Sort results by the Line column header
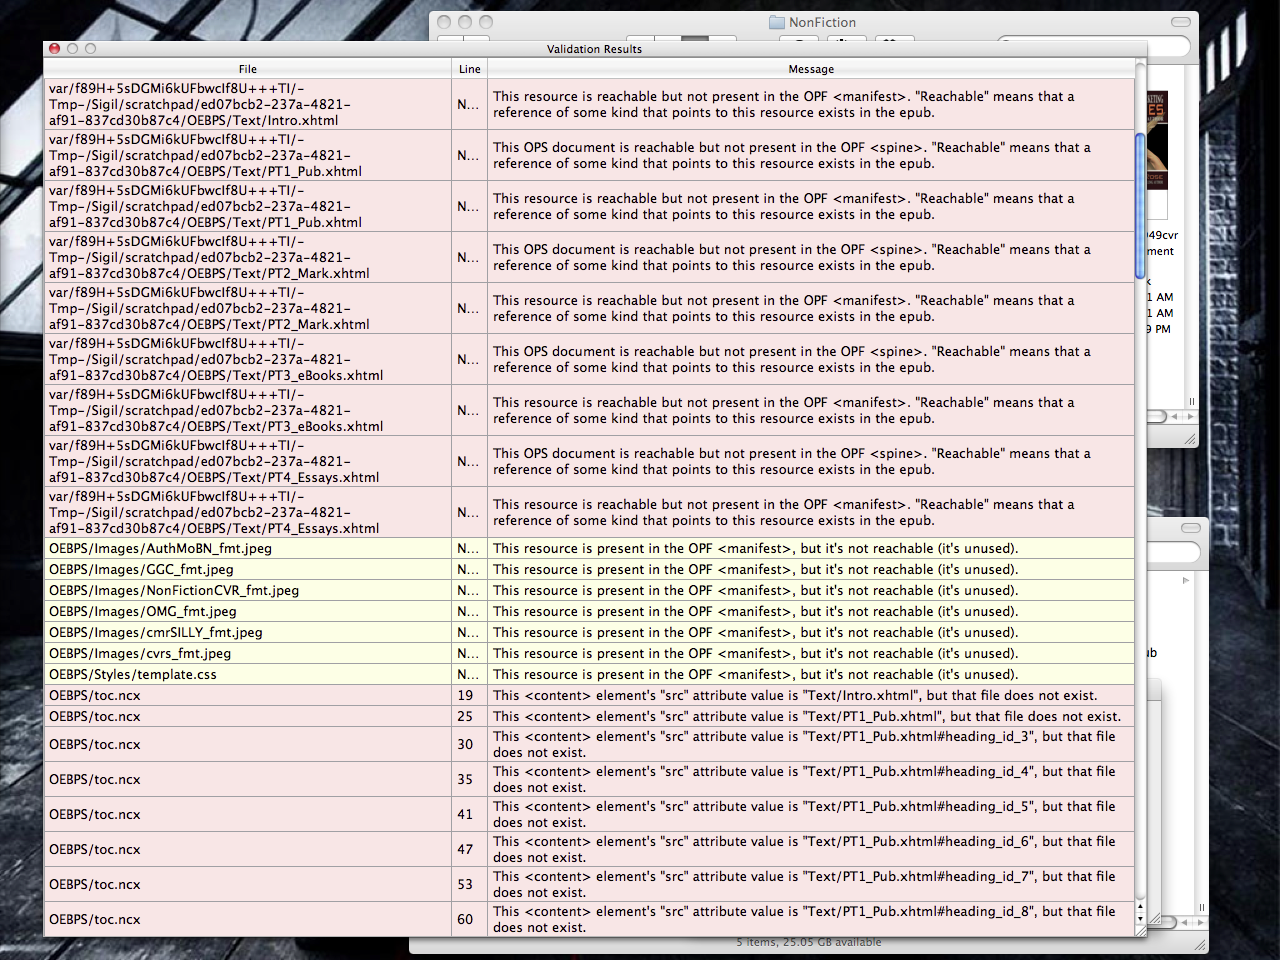Image resolution: width=1280 pixels, height=960 pixels. [x=470, y=69]
